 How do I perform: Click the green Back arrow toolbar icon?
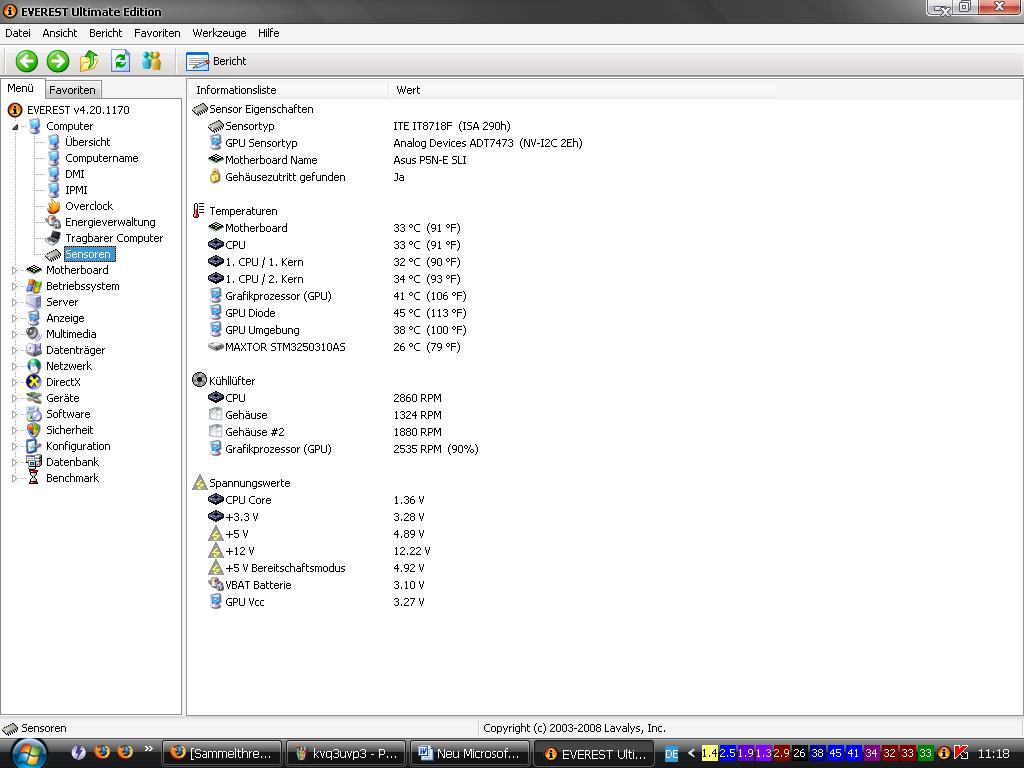click(27, 61)
